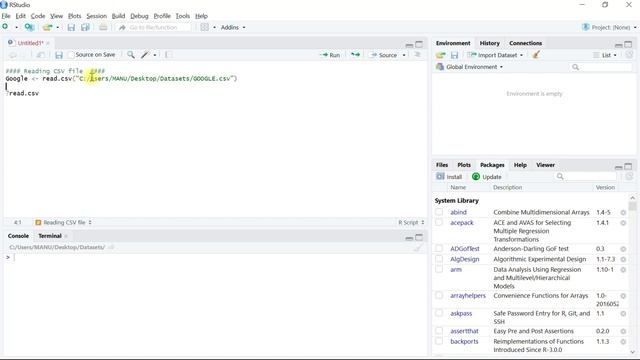Close the Untitled1 script tab

click(x=48, y=43)
